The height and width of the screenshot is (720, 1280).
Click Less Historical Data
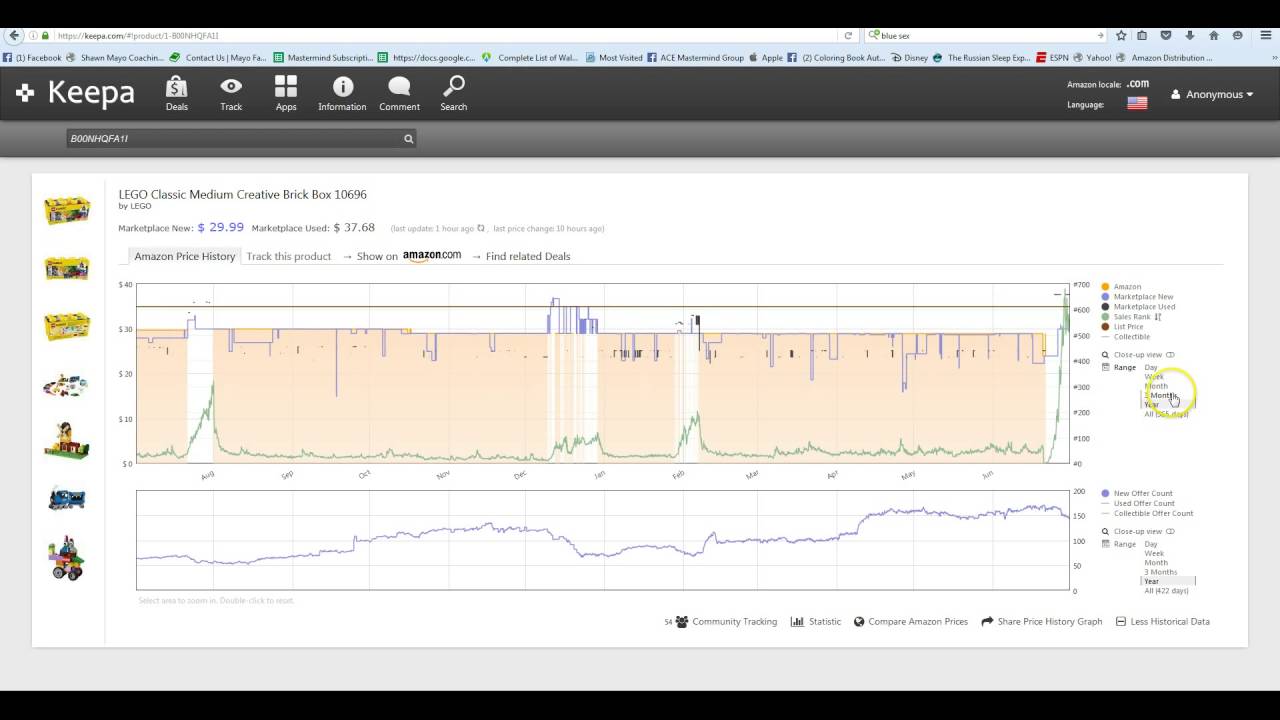(x=1163, y=621)
